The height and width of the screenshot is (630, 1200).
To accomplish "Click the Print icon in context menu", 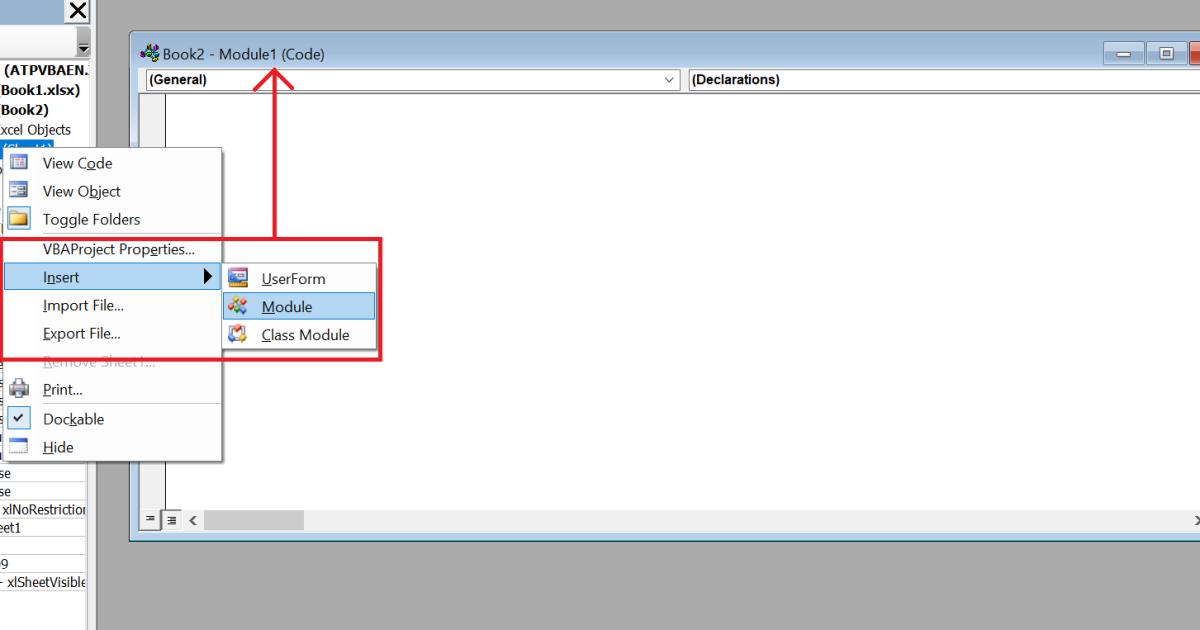I will pyautogui.click(x=17, y=390).
